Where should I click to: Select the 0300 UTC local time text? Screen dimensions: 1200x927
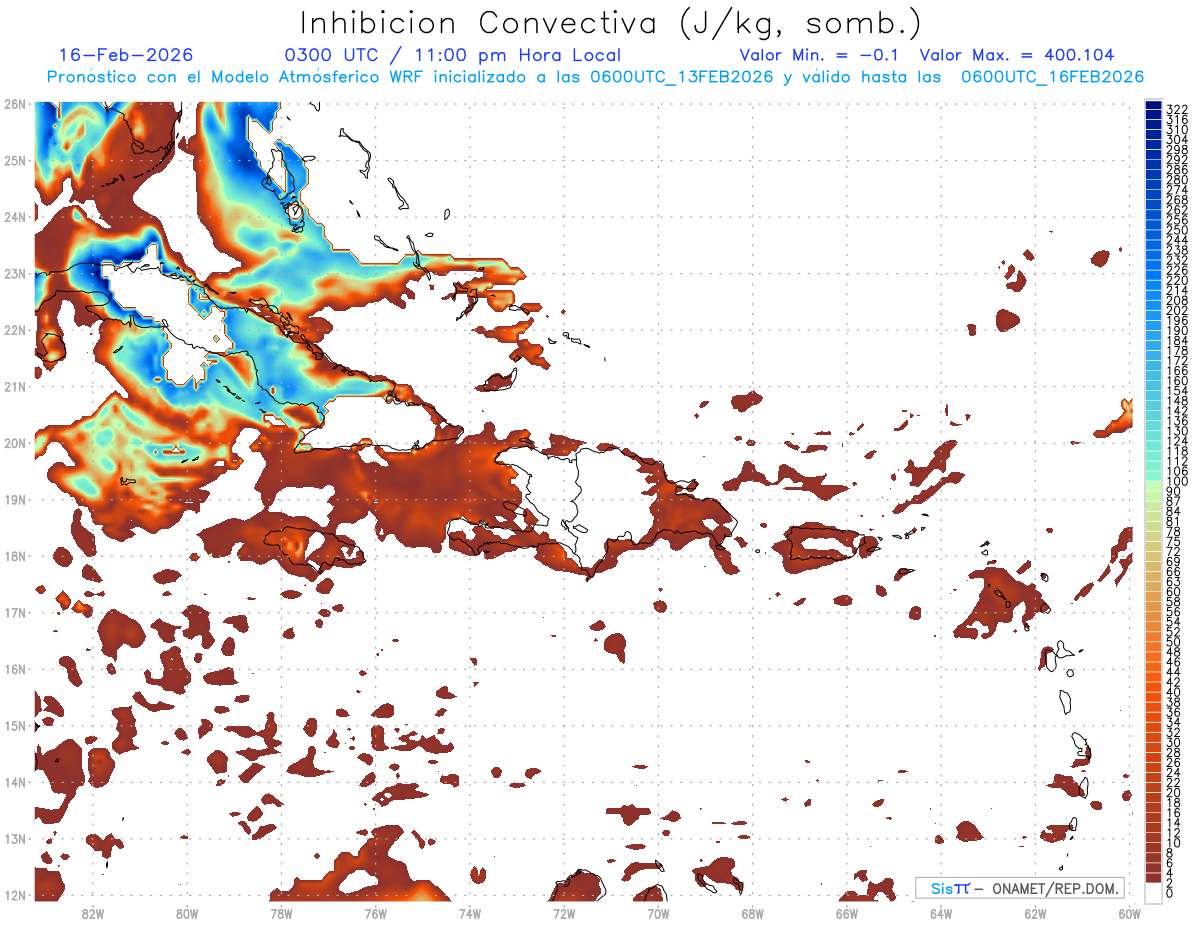(x=453, y=55)
